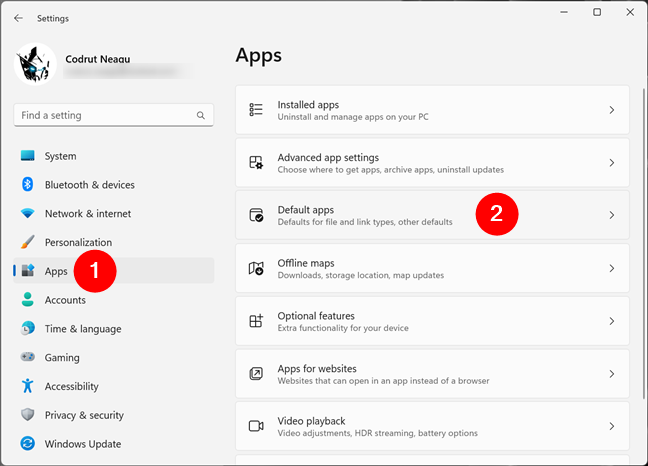
Task: Open the System settings category
Action: 114,156
